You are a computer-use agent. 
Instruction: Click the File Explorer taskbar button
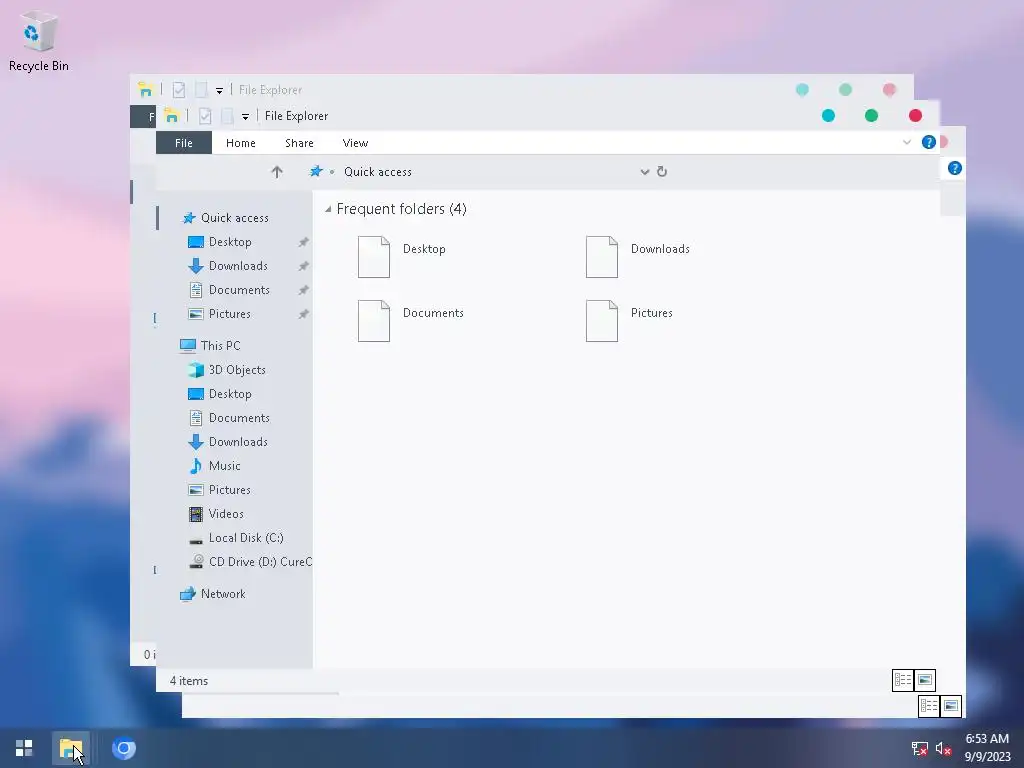(x=71, y=748)
